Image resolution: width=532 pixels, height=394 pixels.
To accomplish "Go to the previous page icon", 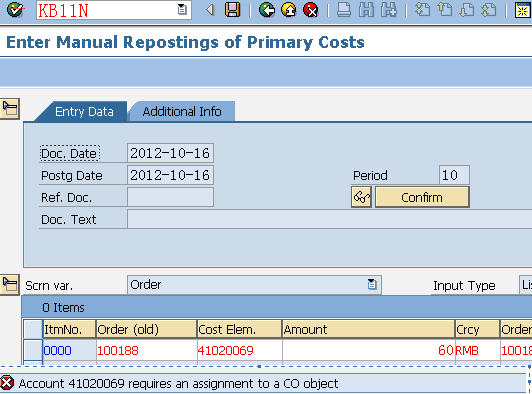I will coord(445,10).
